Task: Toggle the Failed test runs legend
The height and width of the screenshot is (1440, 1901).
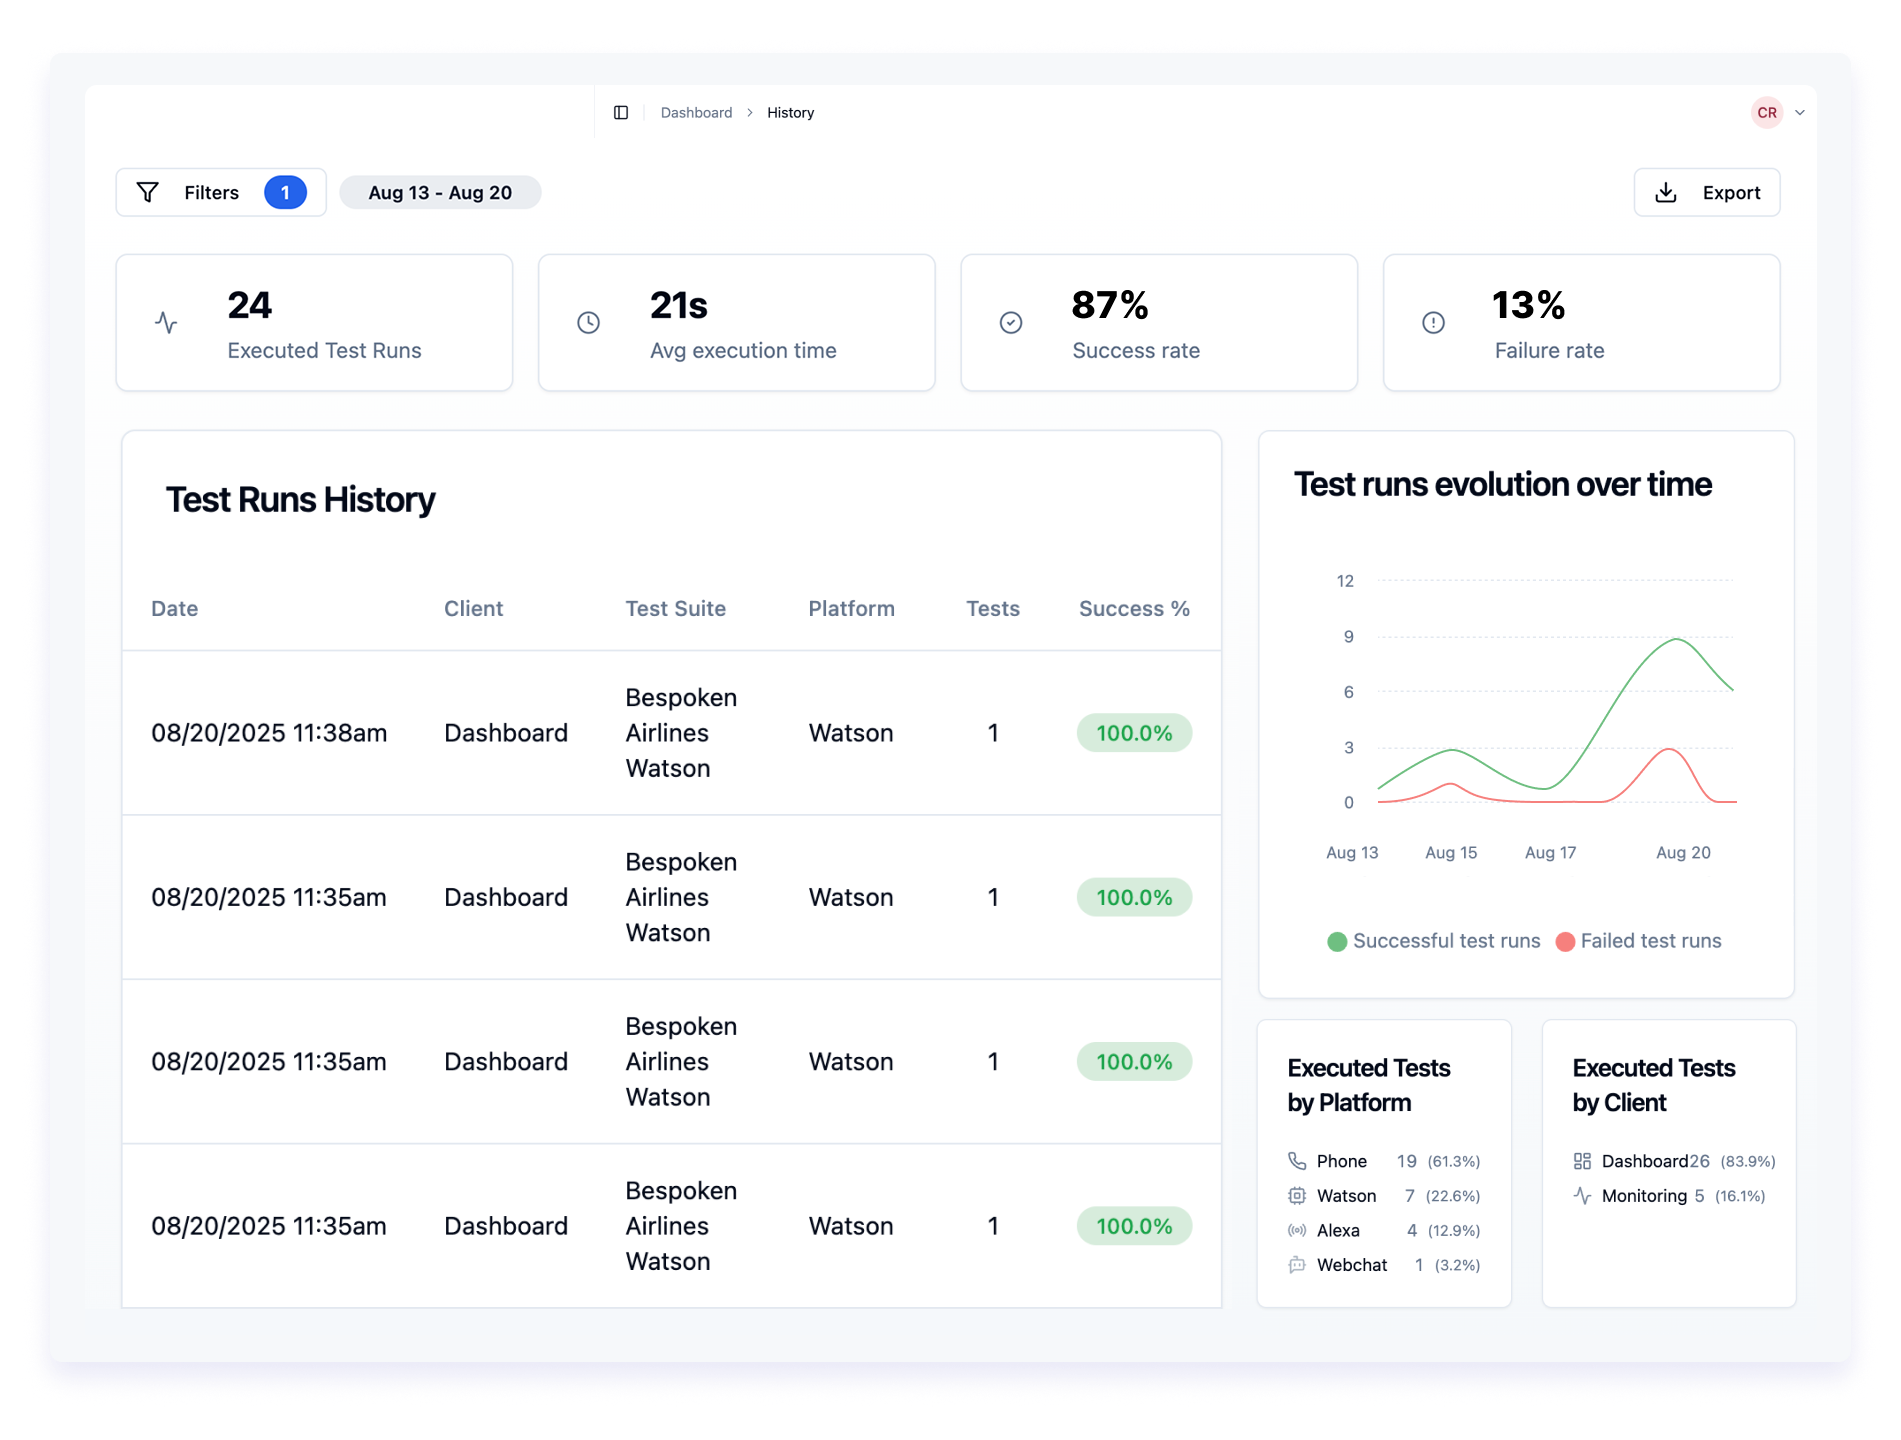Action: pos(1637,940)
